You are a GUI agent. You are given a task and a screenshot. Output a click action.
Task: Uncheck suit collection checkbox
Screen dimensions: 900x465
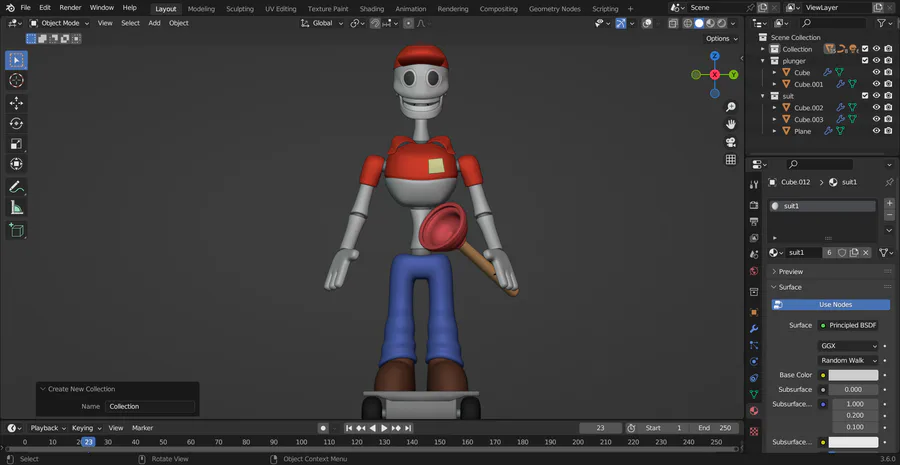[865, 96]
